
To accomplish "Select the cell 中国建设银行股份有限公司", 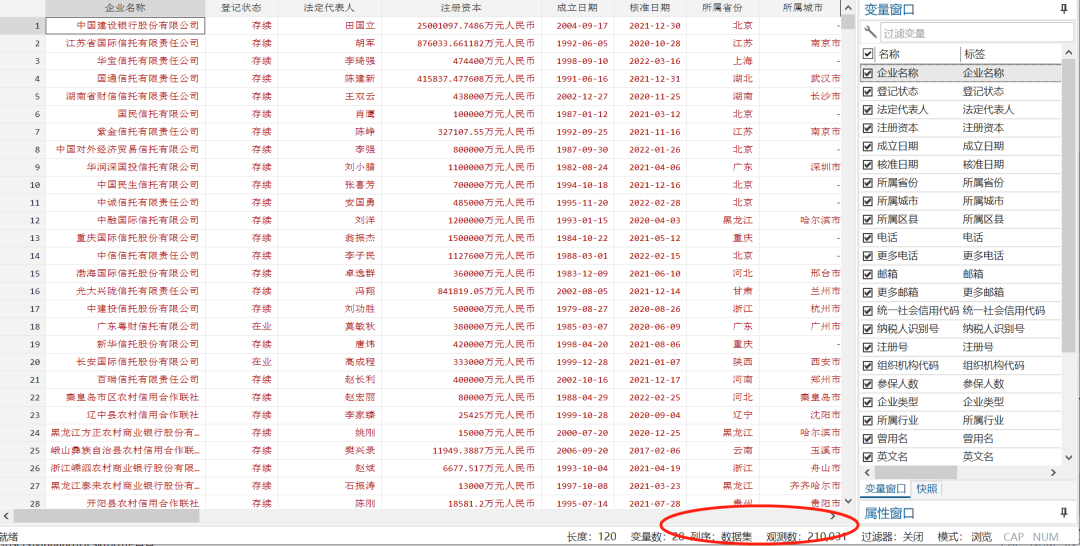I will pos(125,25).
